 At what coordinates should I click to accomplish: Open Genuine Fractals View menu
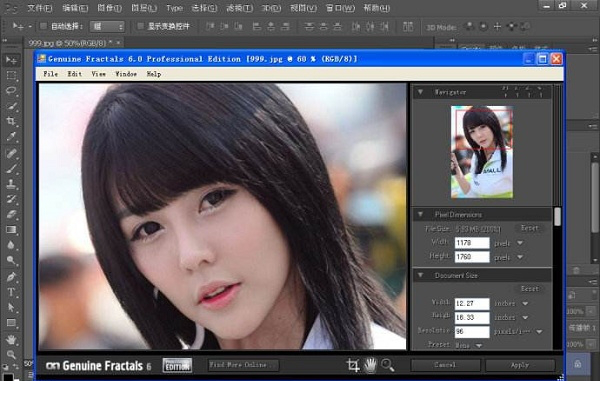pyautogui.click(x=98, y=74)
